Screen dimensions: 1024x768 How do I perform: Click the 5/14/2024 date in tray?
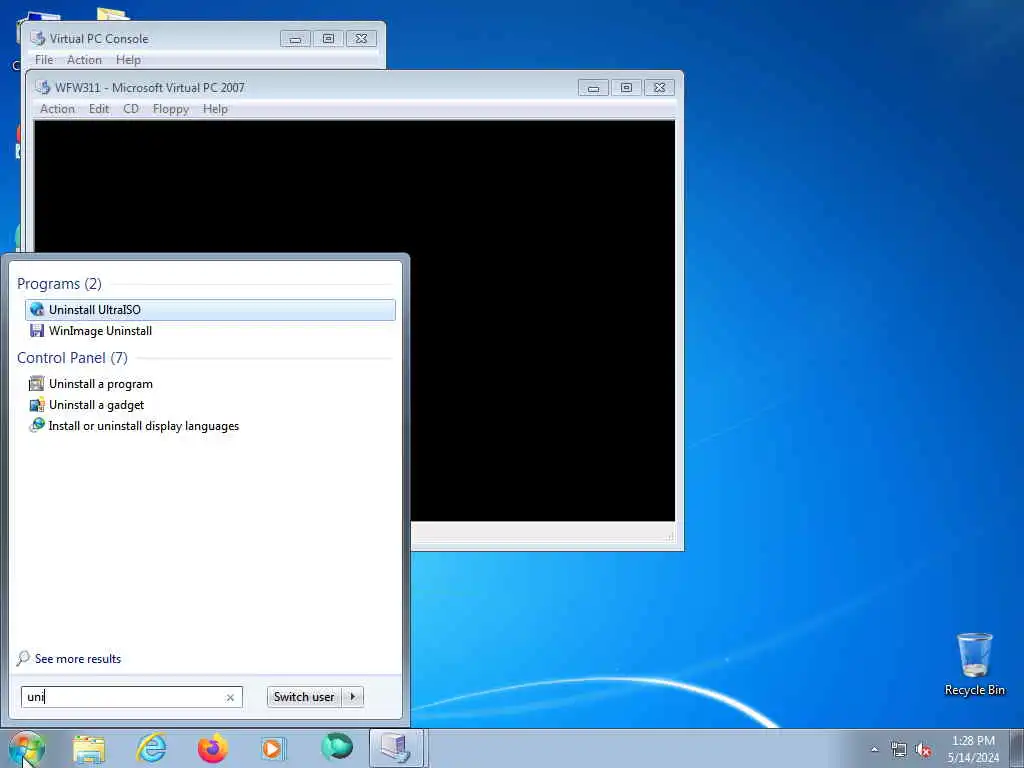973,758
